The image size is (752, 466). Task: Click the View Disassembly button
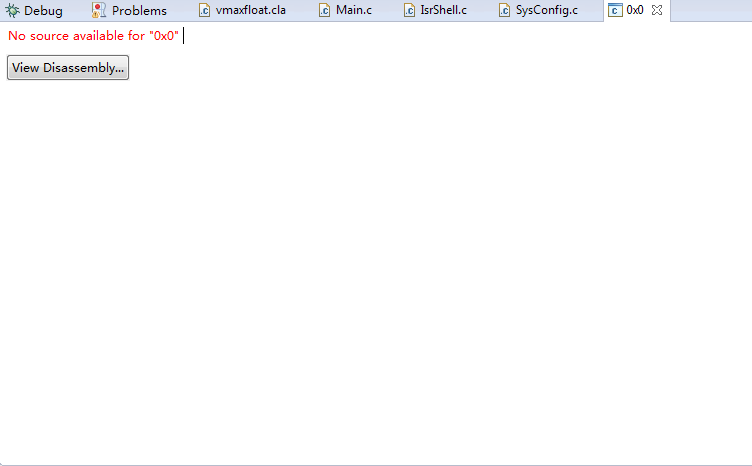pyautogui.click(x=68, y=68)
